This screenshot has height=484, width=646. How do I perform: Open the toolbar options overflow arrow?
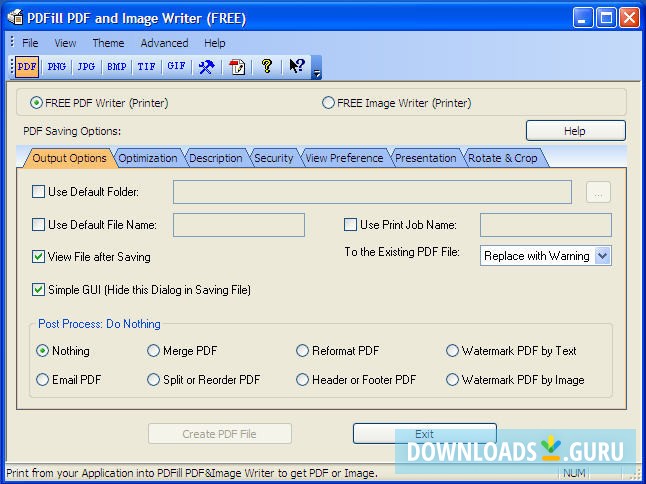(x=316, y=68)
